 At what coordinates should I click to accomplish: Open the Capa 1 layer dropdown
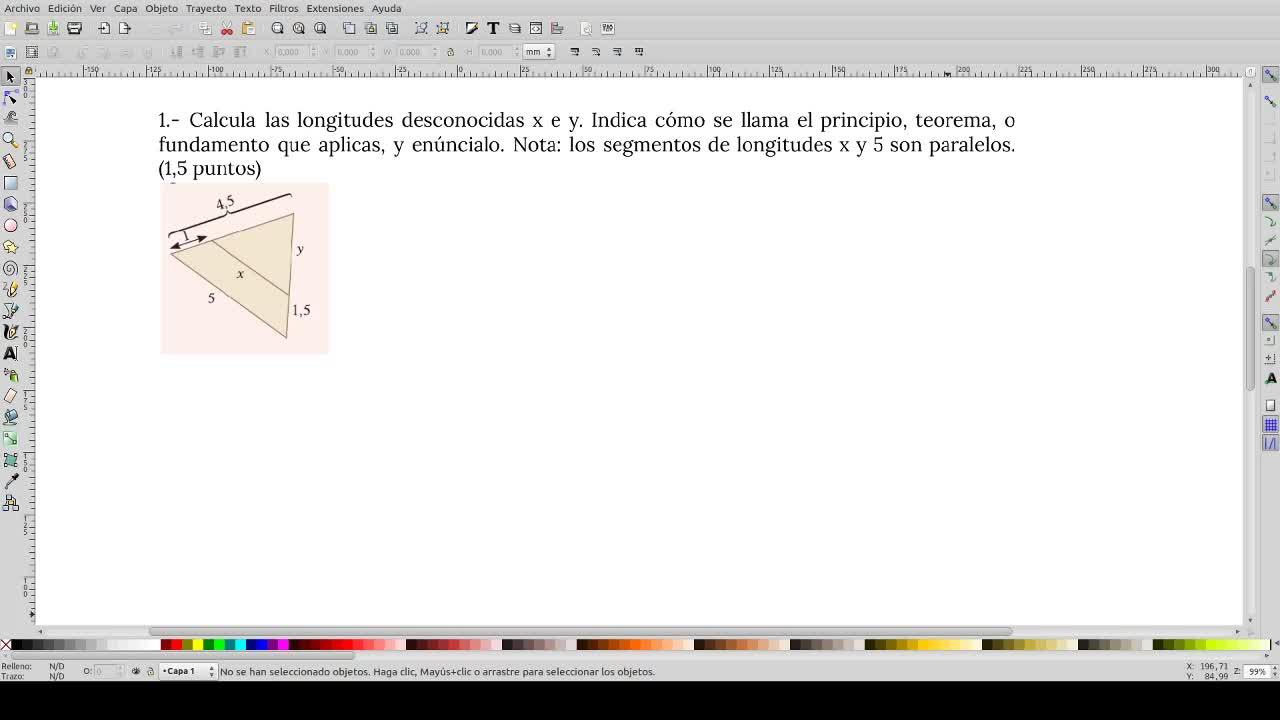coord(189,671)
